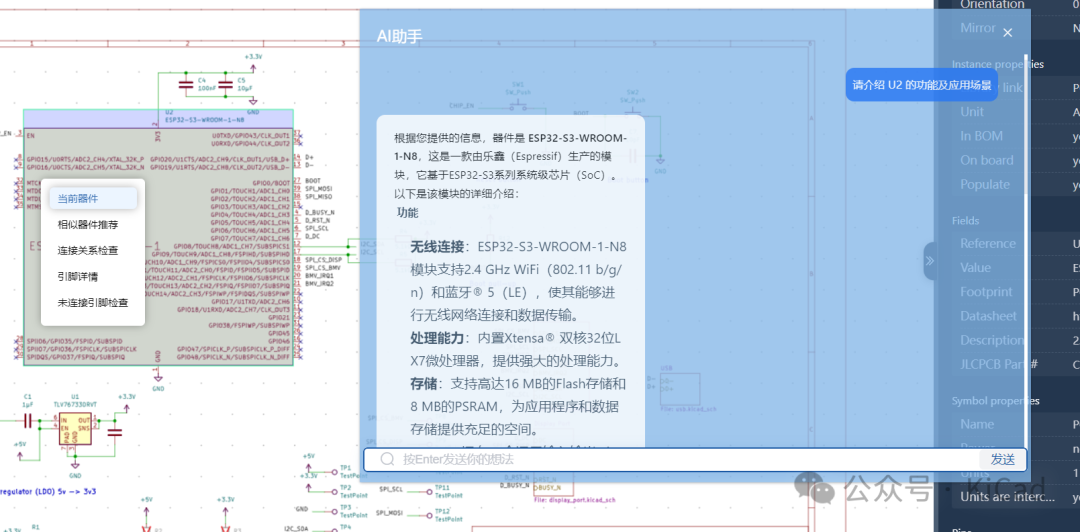The height and width of the screenshot is (532, 1080).
Task: Choose 未连接引脚检查 menu entry
Action: pos(93,303)
